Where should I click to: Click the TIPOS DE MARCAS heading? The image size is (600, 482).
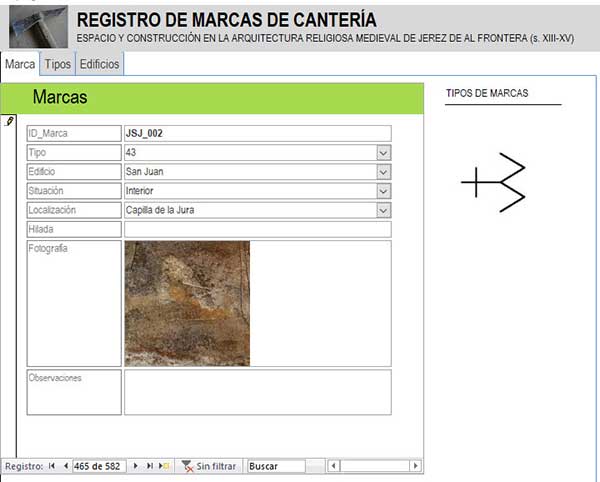pos(487,93)
